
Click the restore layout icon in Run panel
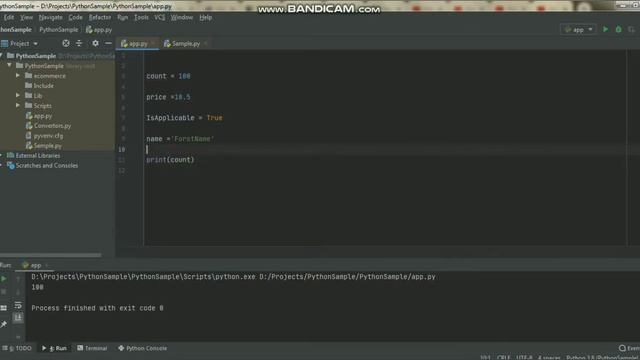4,308
